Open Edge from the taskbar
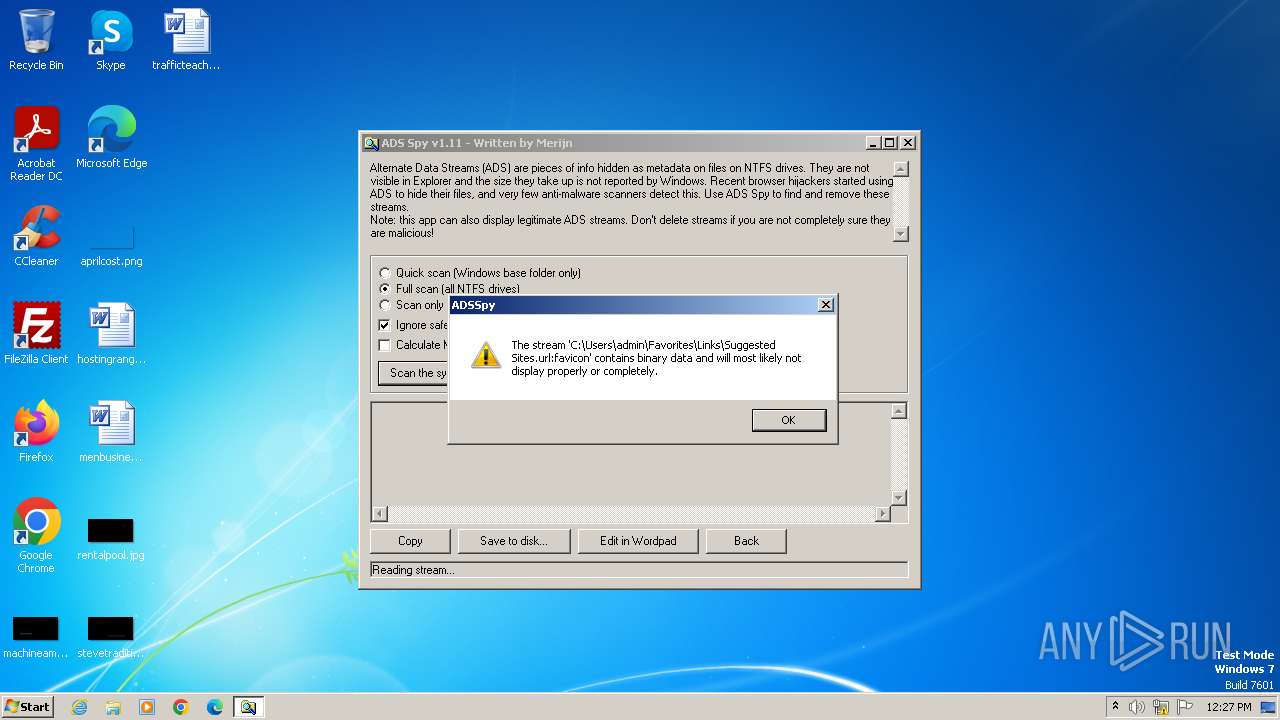The height and width of the screenshot is (720, 1280). [x=215, y=707]
